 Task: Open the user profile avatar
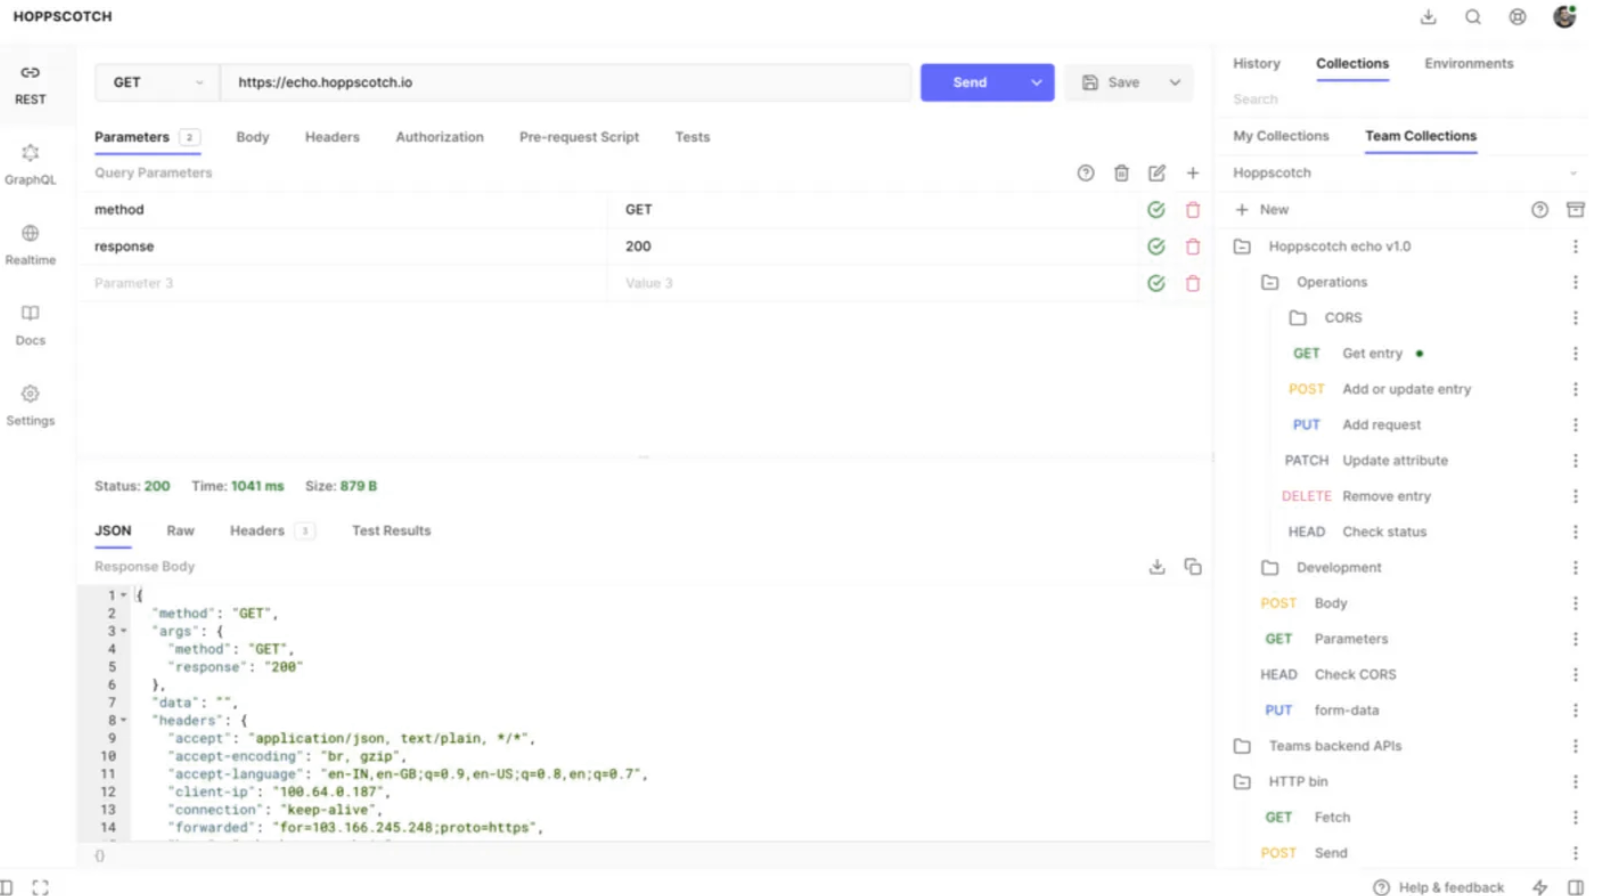[1564, 16]
